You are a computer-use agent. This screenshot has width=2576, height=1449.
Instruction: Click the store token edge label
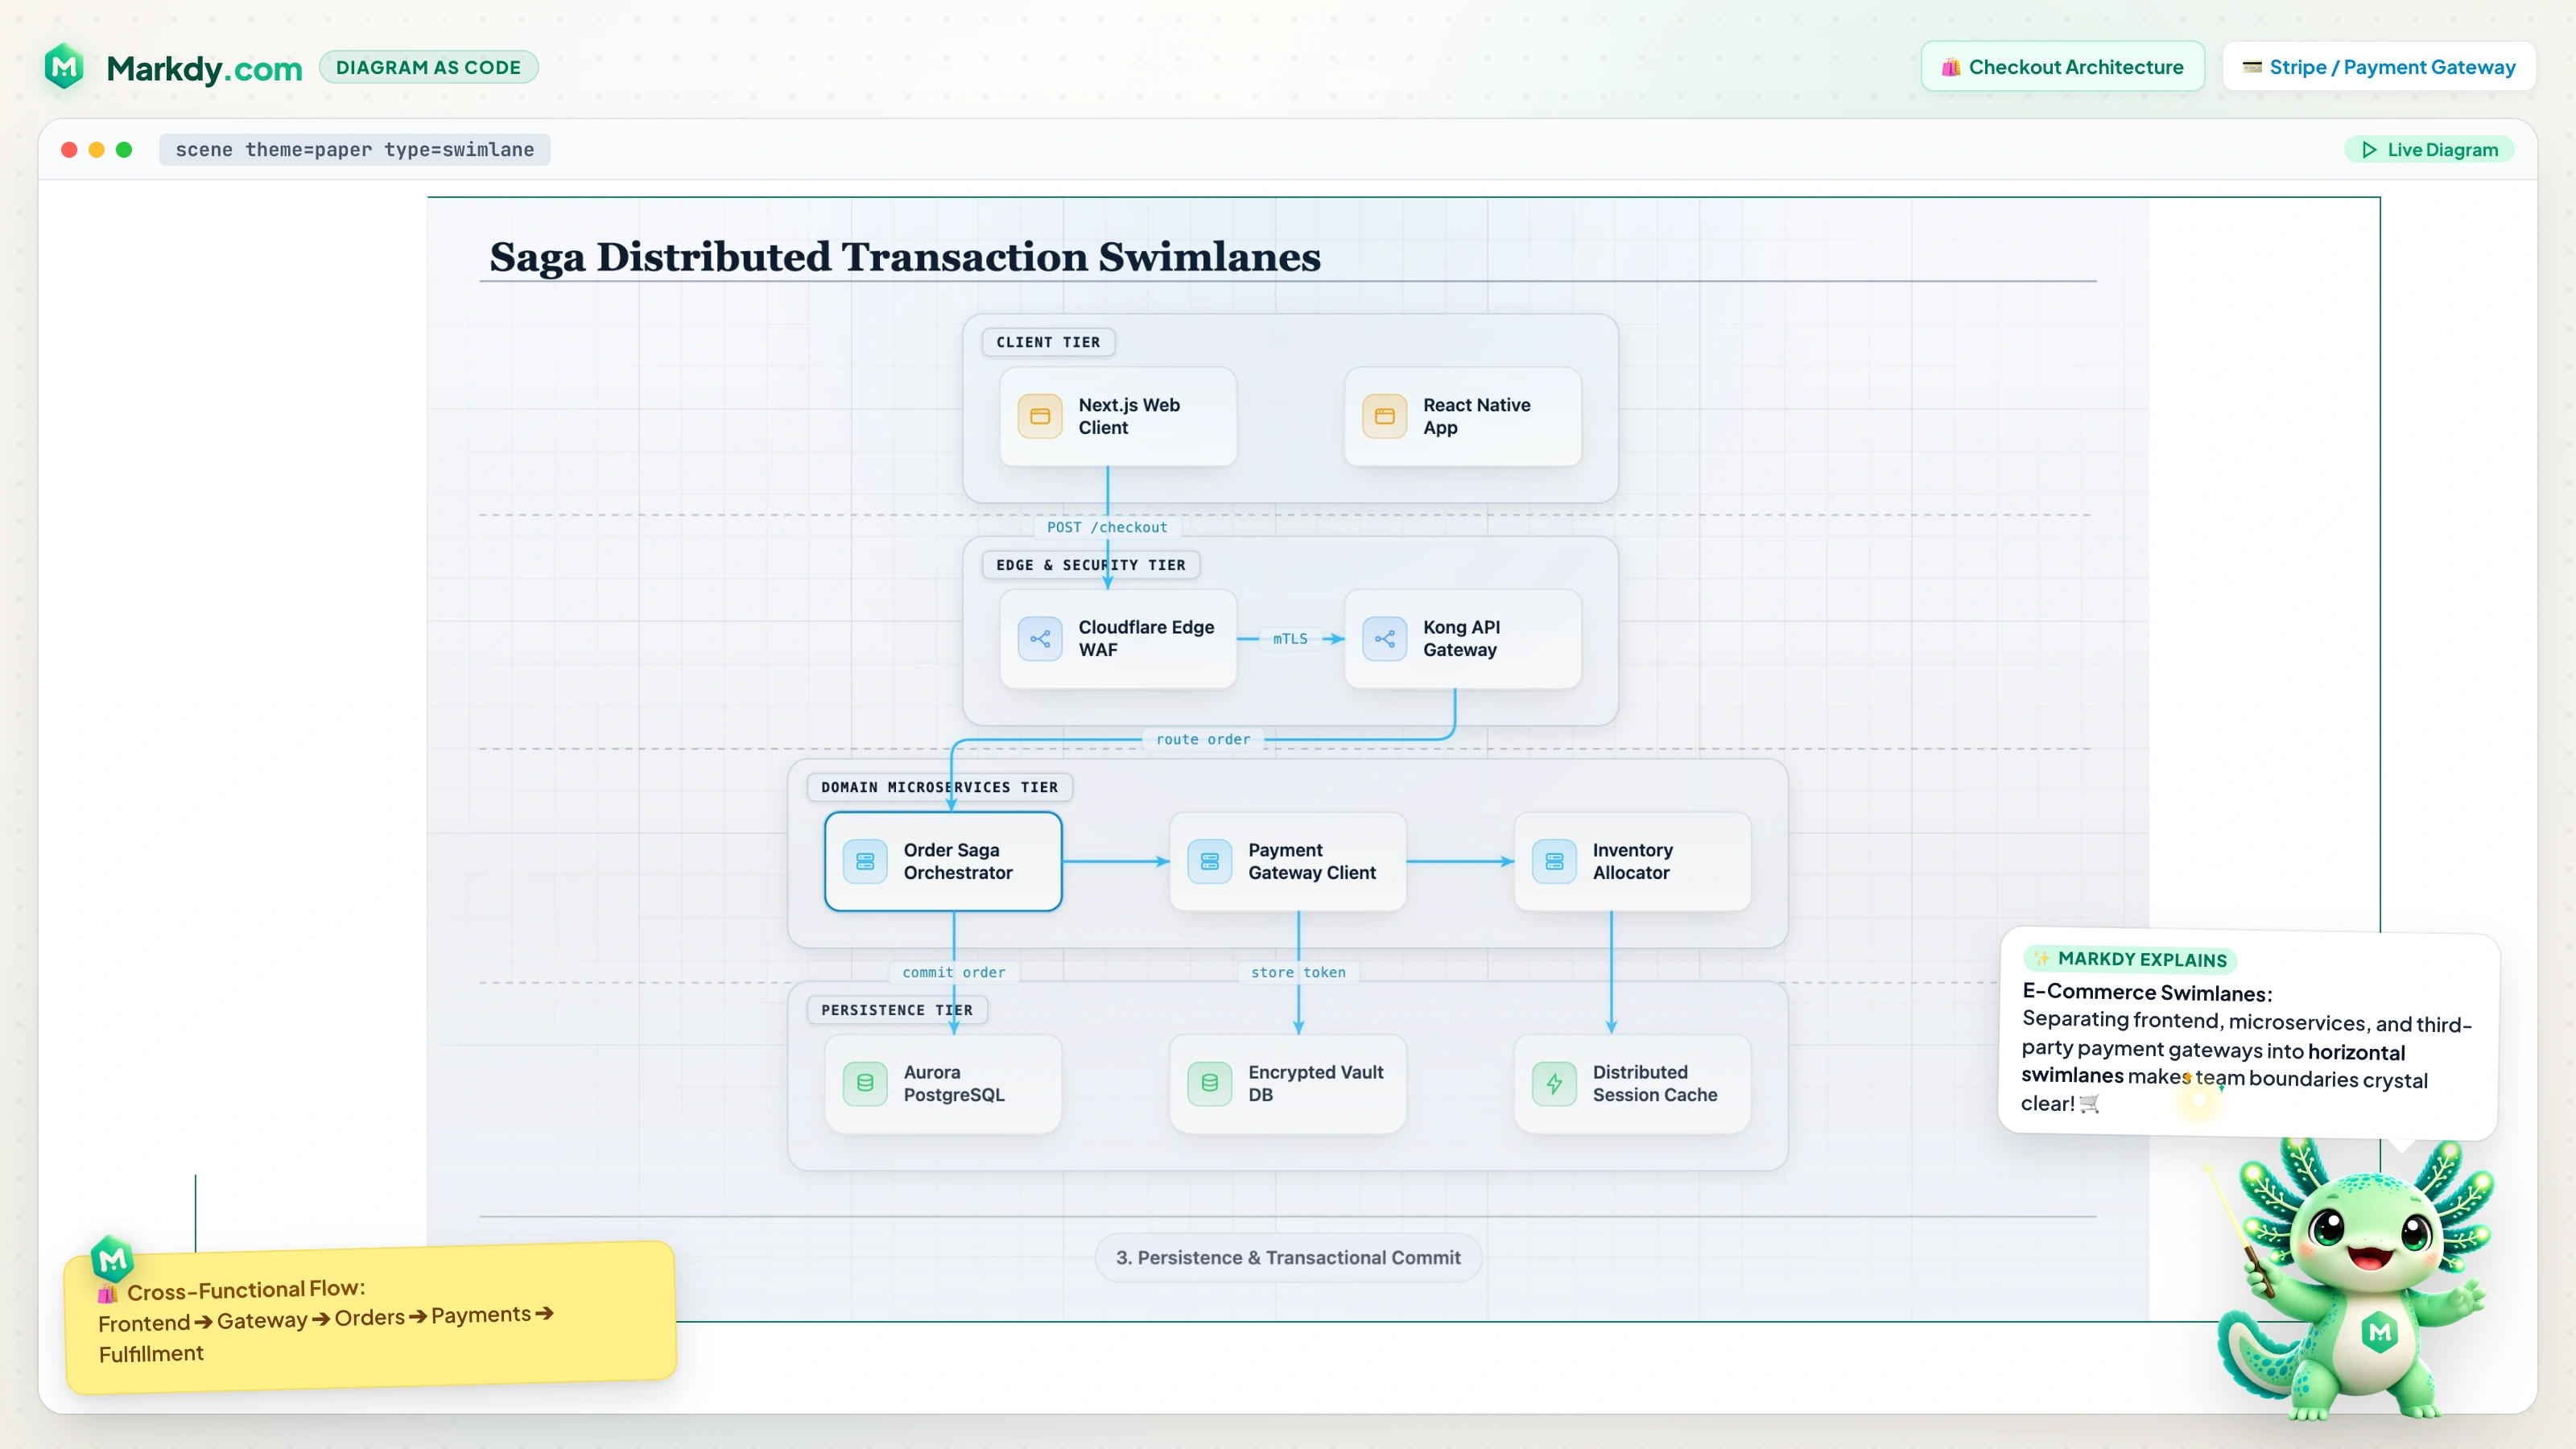1298,972
